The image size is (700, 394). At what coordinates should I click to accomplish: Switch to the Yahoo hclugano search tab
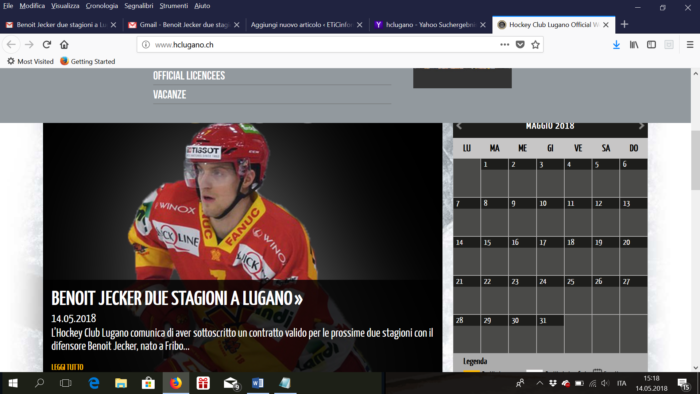pyautogui.click(x=430, y=25)
